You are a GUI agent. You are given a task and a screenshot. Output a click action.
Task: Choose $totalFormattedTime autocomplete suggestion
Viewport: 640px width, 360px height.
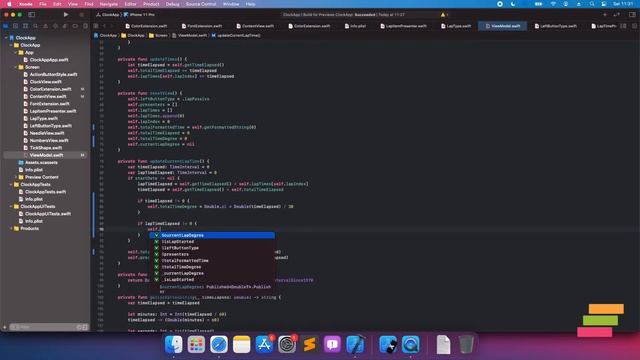click(x=212, y=261)
